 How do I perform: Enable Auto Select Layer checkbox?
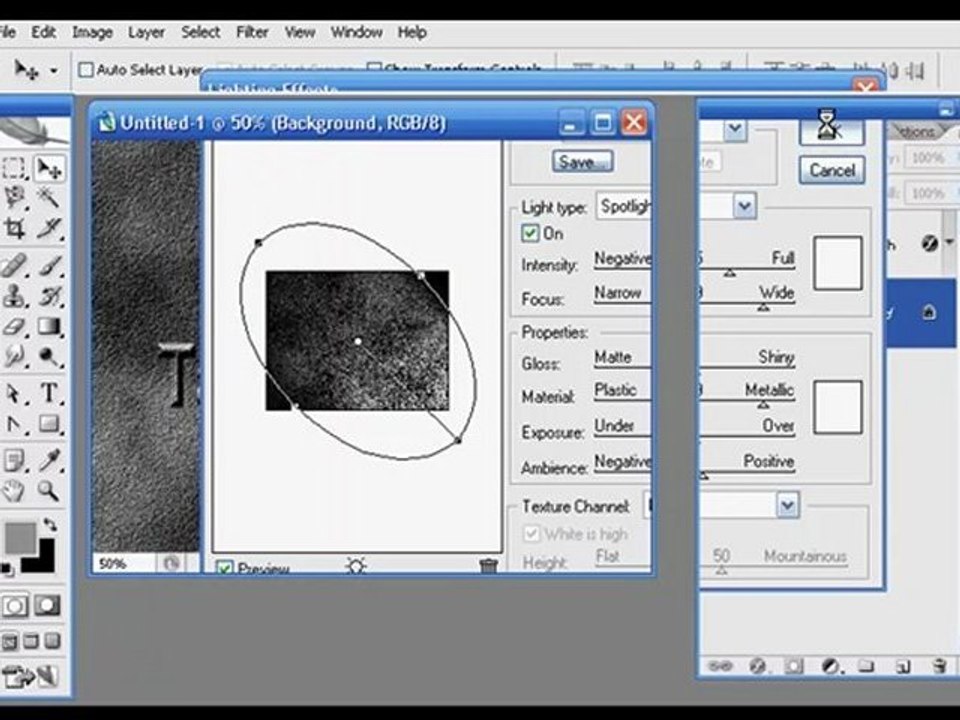click(86, 70)
